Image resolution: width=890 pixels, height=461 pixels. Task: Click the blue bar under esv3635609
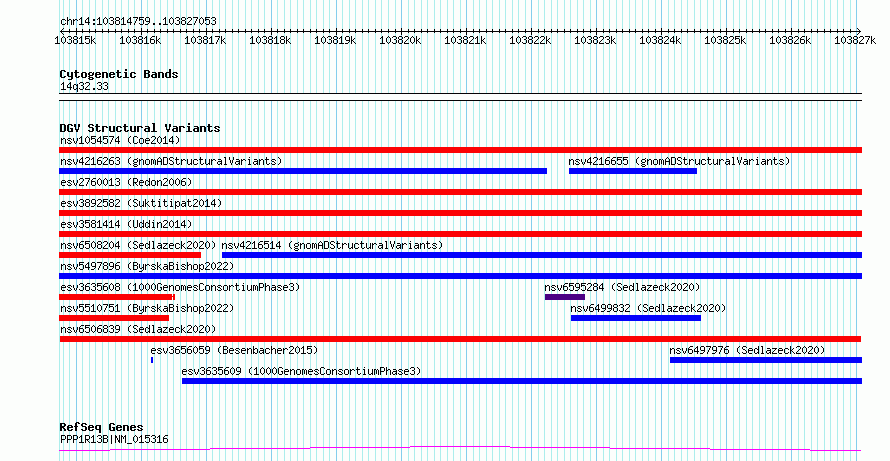coord(522,381)
